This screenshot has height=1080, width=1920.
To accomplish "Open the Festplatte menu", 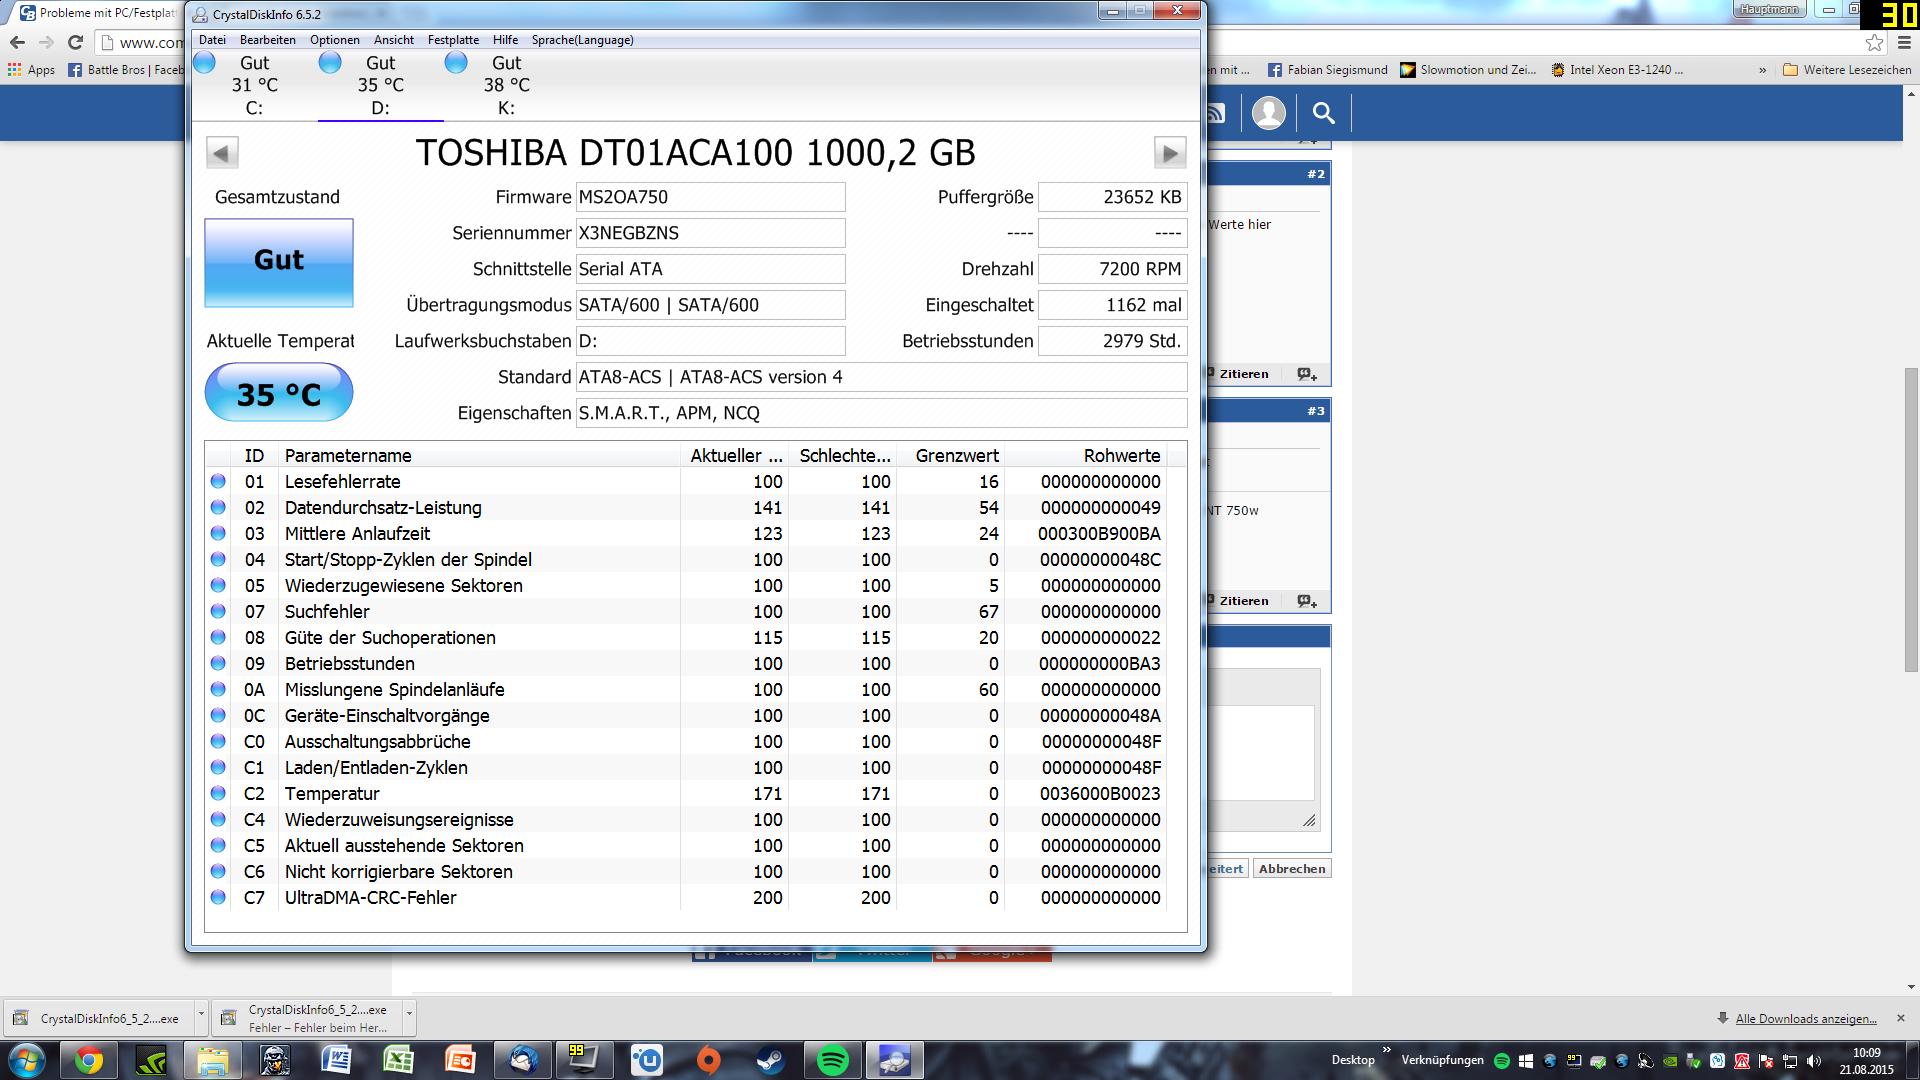I will pos(453,40).
